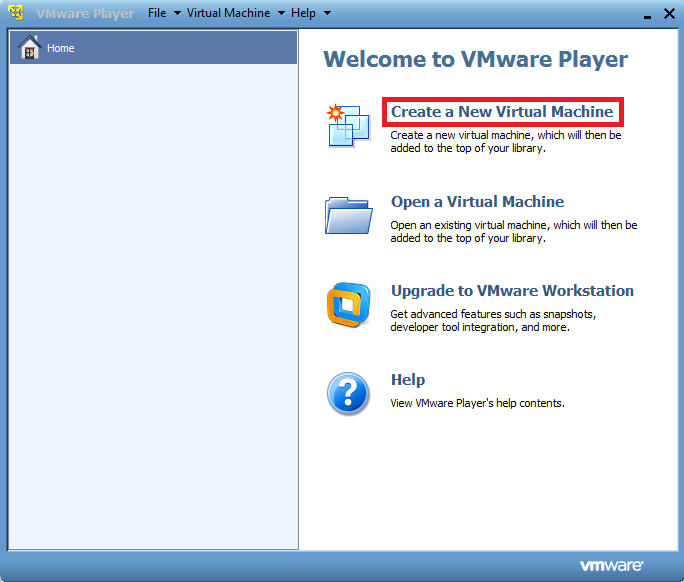This screenshot has height=582, width=684.
Task: Click the orange VMware Workstation upgrade icon
Action: [x=348, y=305]
